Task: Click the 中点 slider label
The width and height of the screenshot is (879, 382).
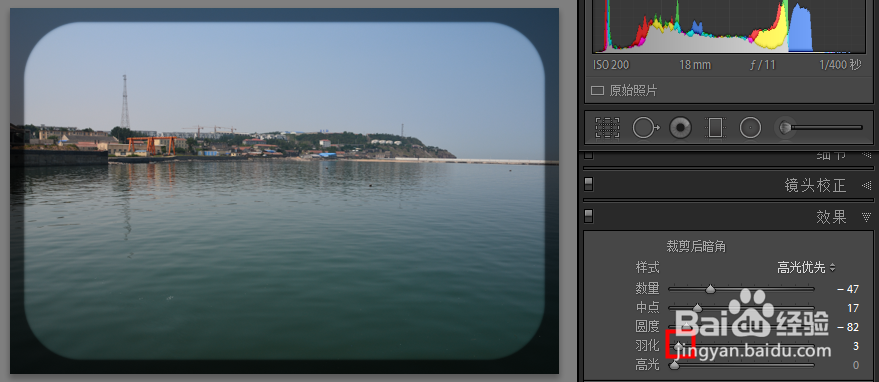Action: (x=647, y=307)
